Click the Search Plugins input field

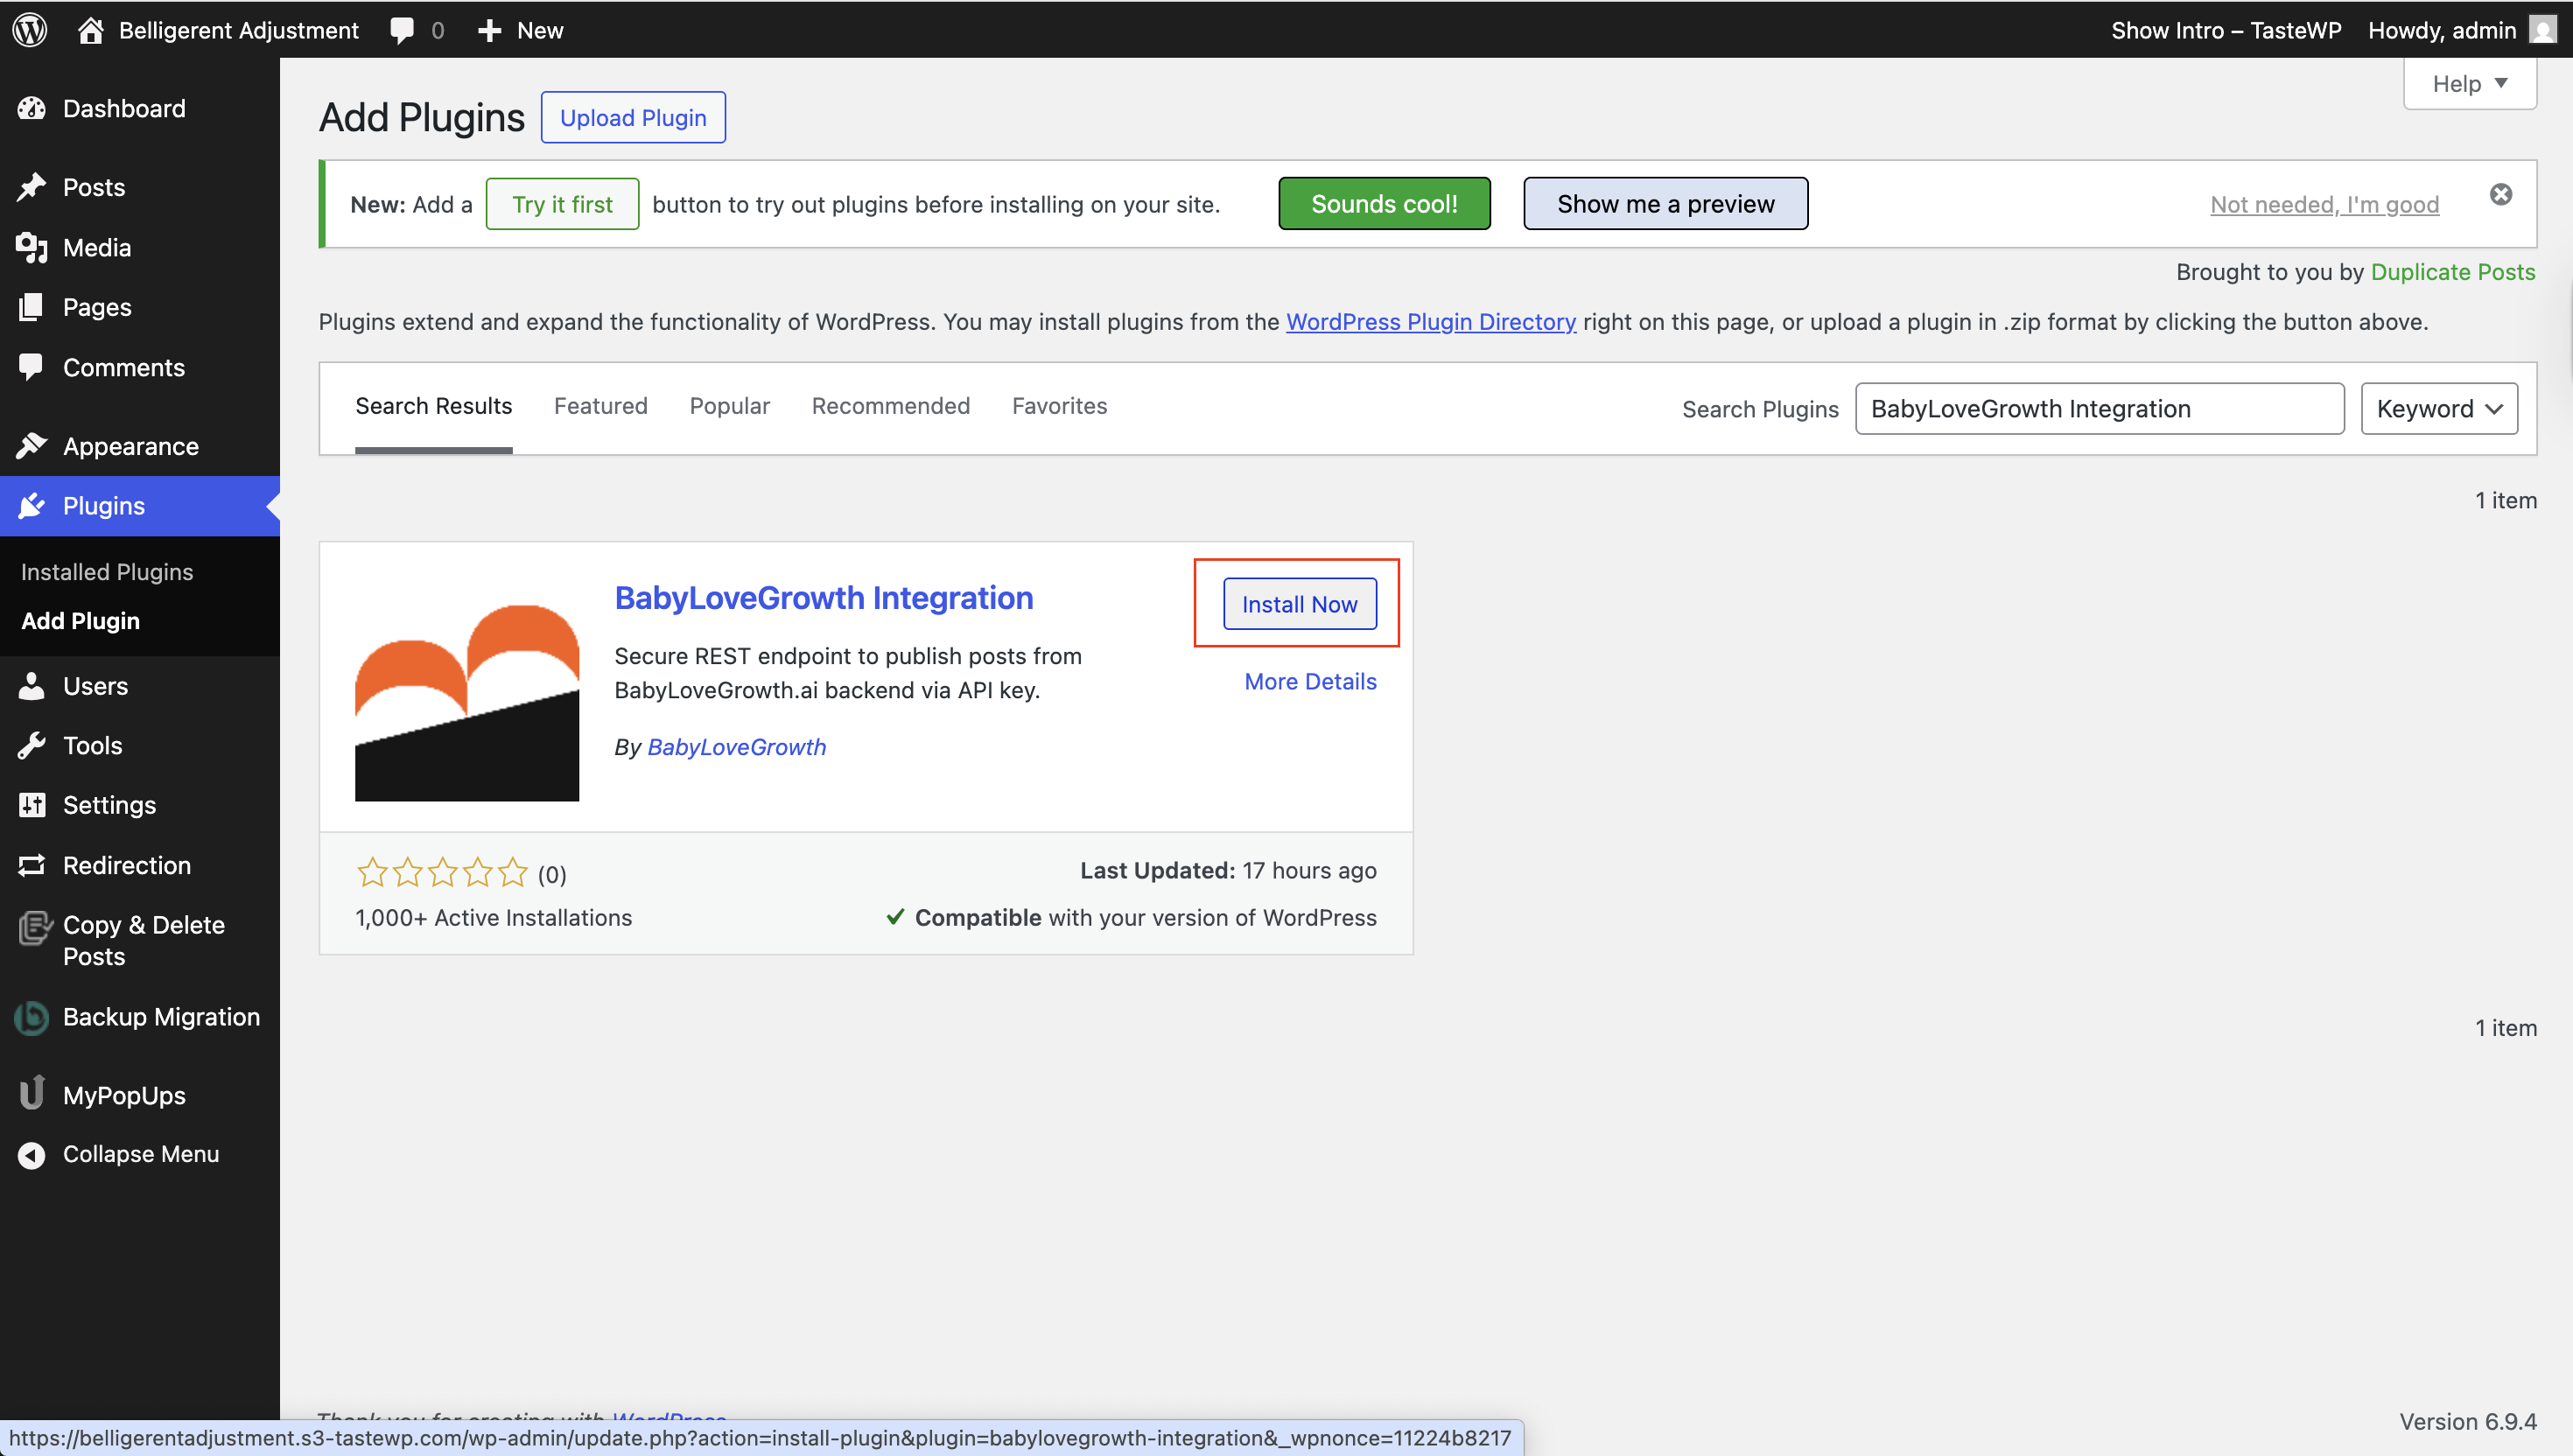[2099, 409]
